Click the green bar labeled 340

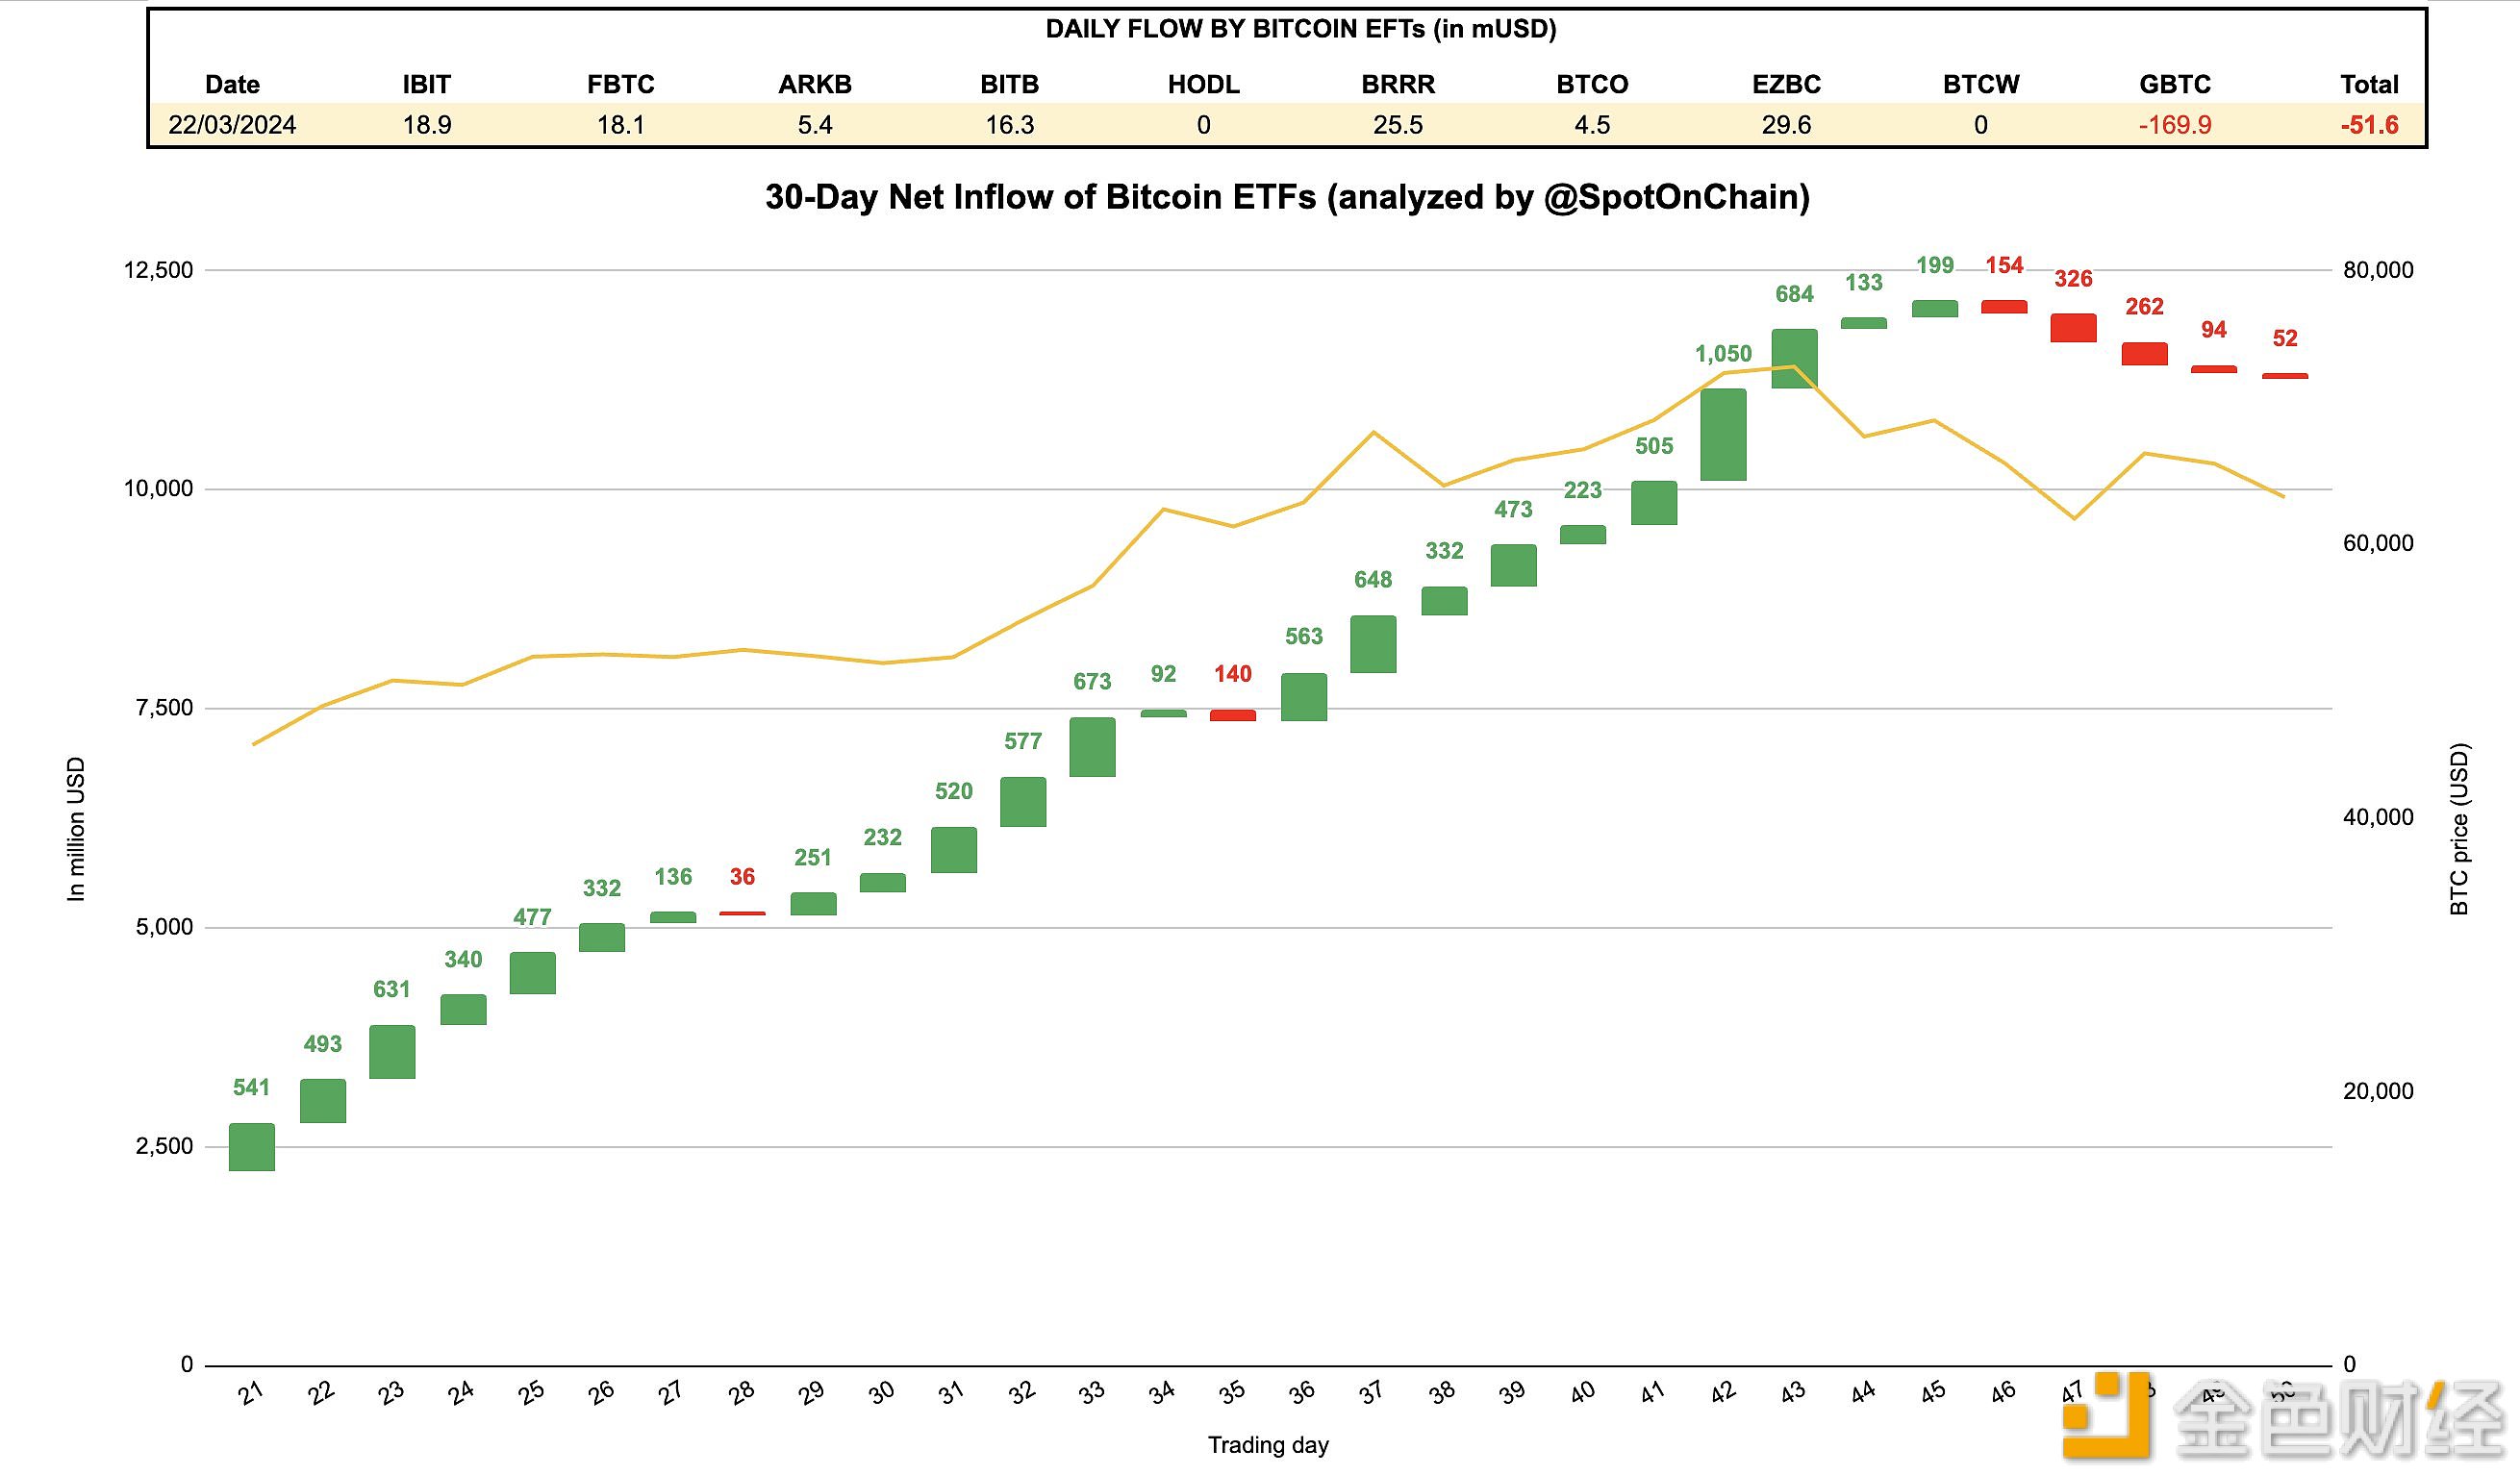(463, 1010)
